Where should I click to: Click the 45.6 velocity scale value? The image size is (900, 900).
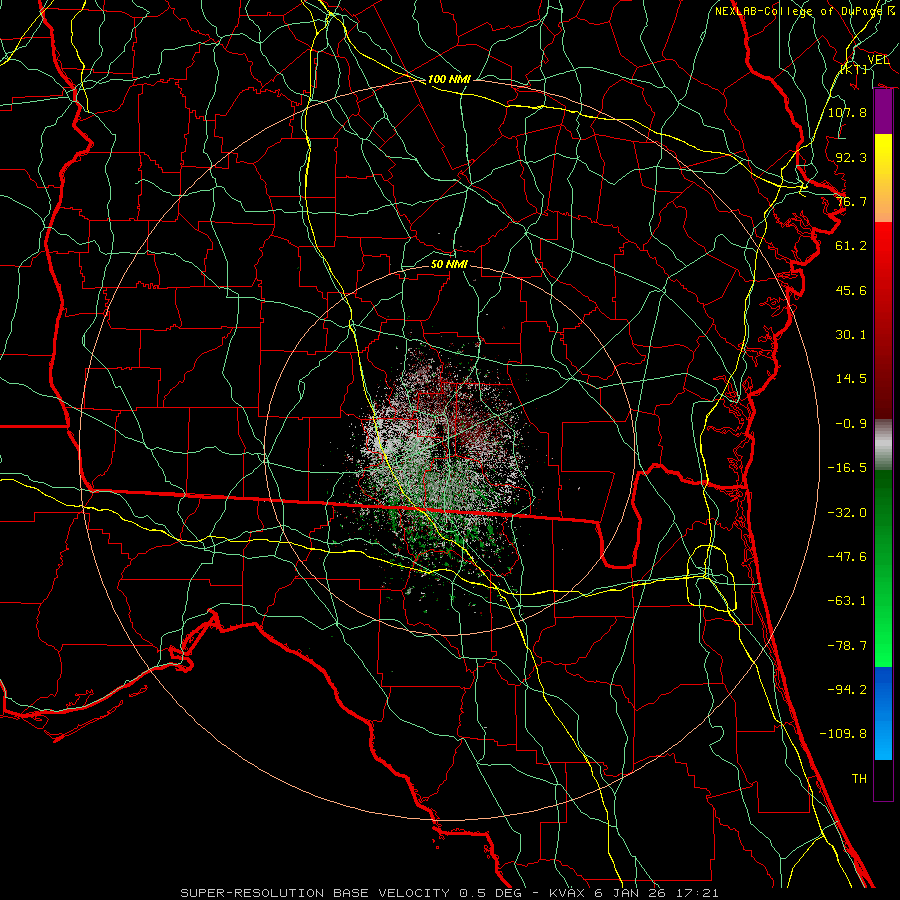(x=851, y=290)
